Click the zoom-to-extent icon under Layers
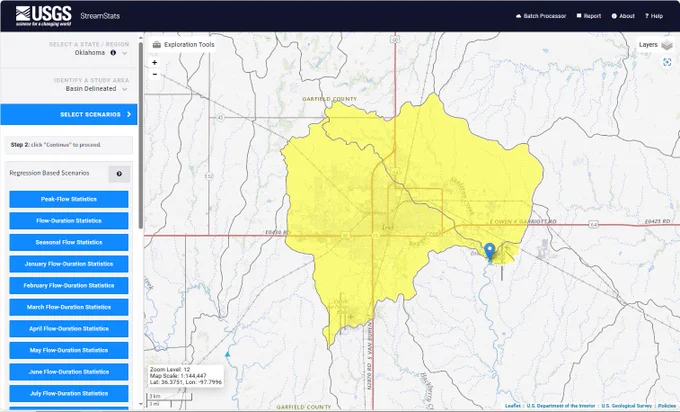This screenshot has width=680, height=412. (667, 62)
